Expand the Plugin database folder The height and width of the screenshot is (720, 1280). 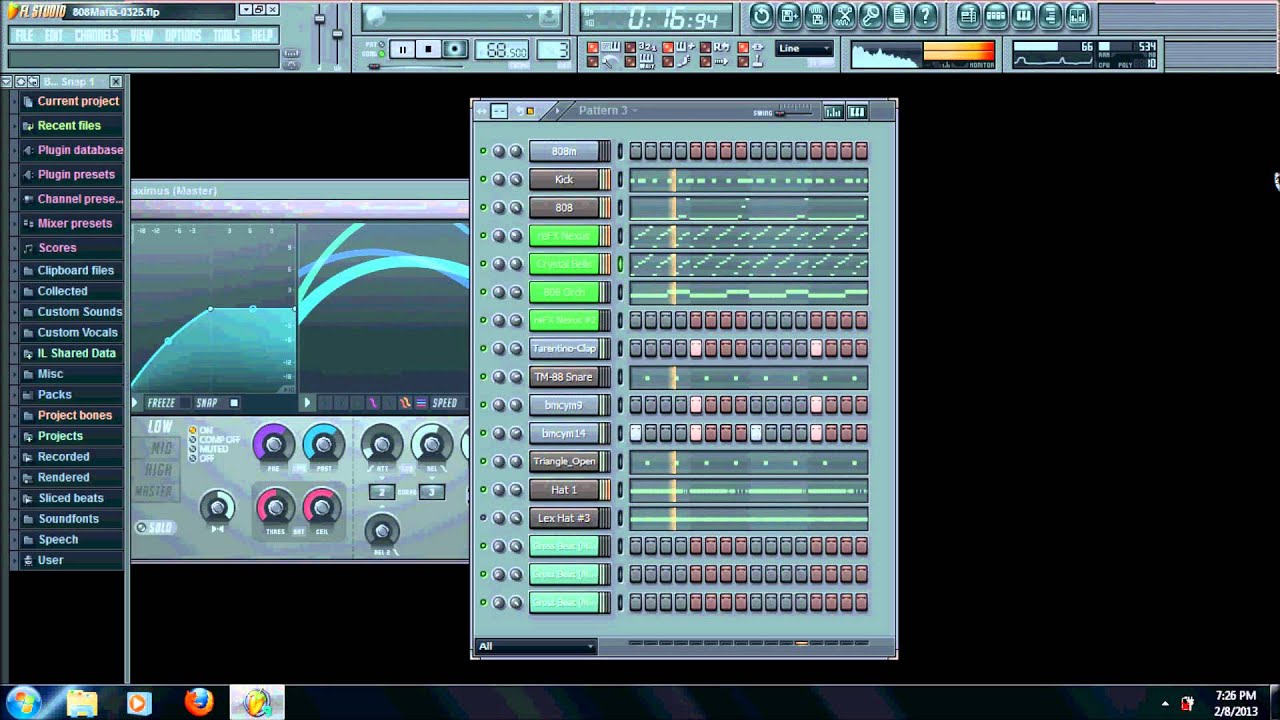(x=70, y=150)
